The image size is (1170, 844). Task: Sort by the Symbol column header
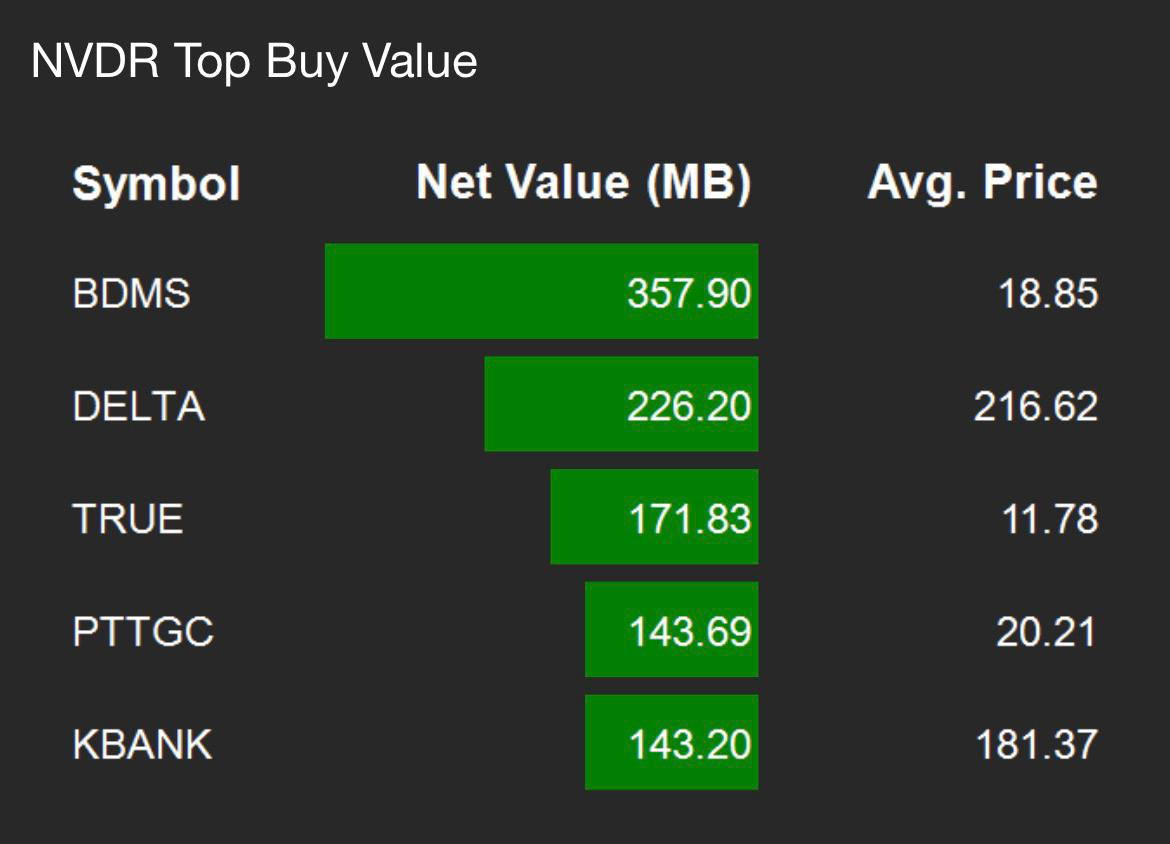[x=156, y=184]
